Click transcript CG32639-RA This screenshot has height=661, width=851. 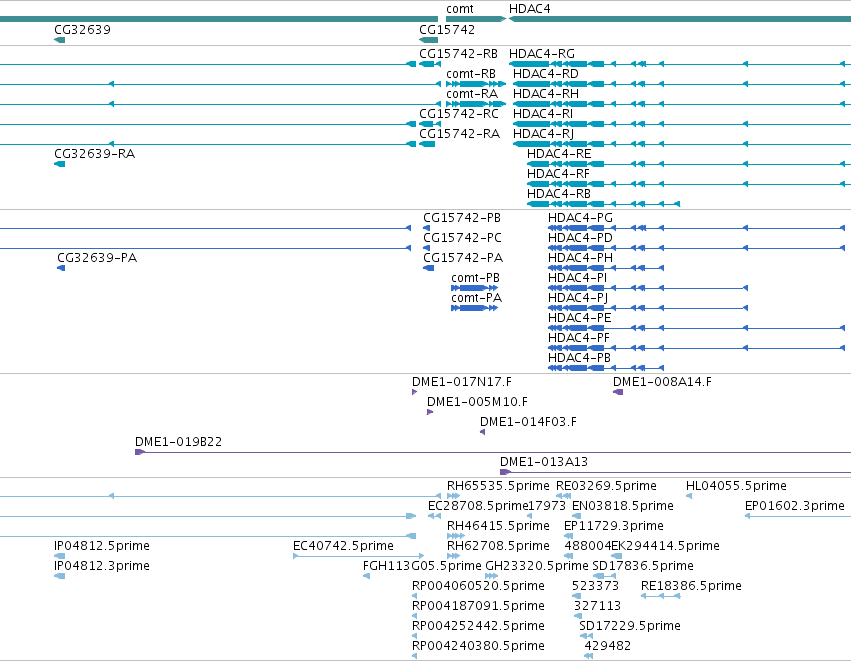[x=94, y=154]
